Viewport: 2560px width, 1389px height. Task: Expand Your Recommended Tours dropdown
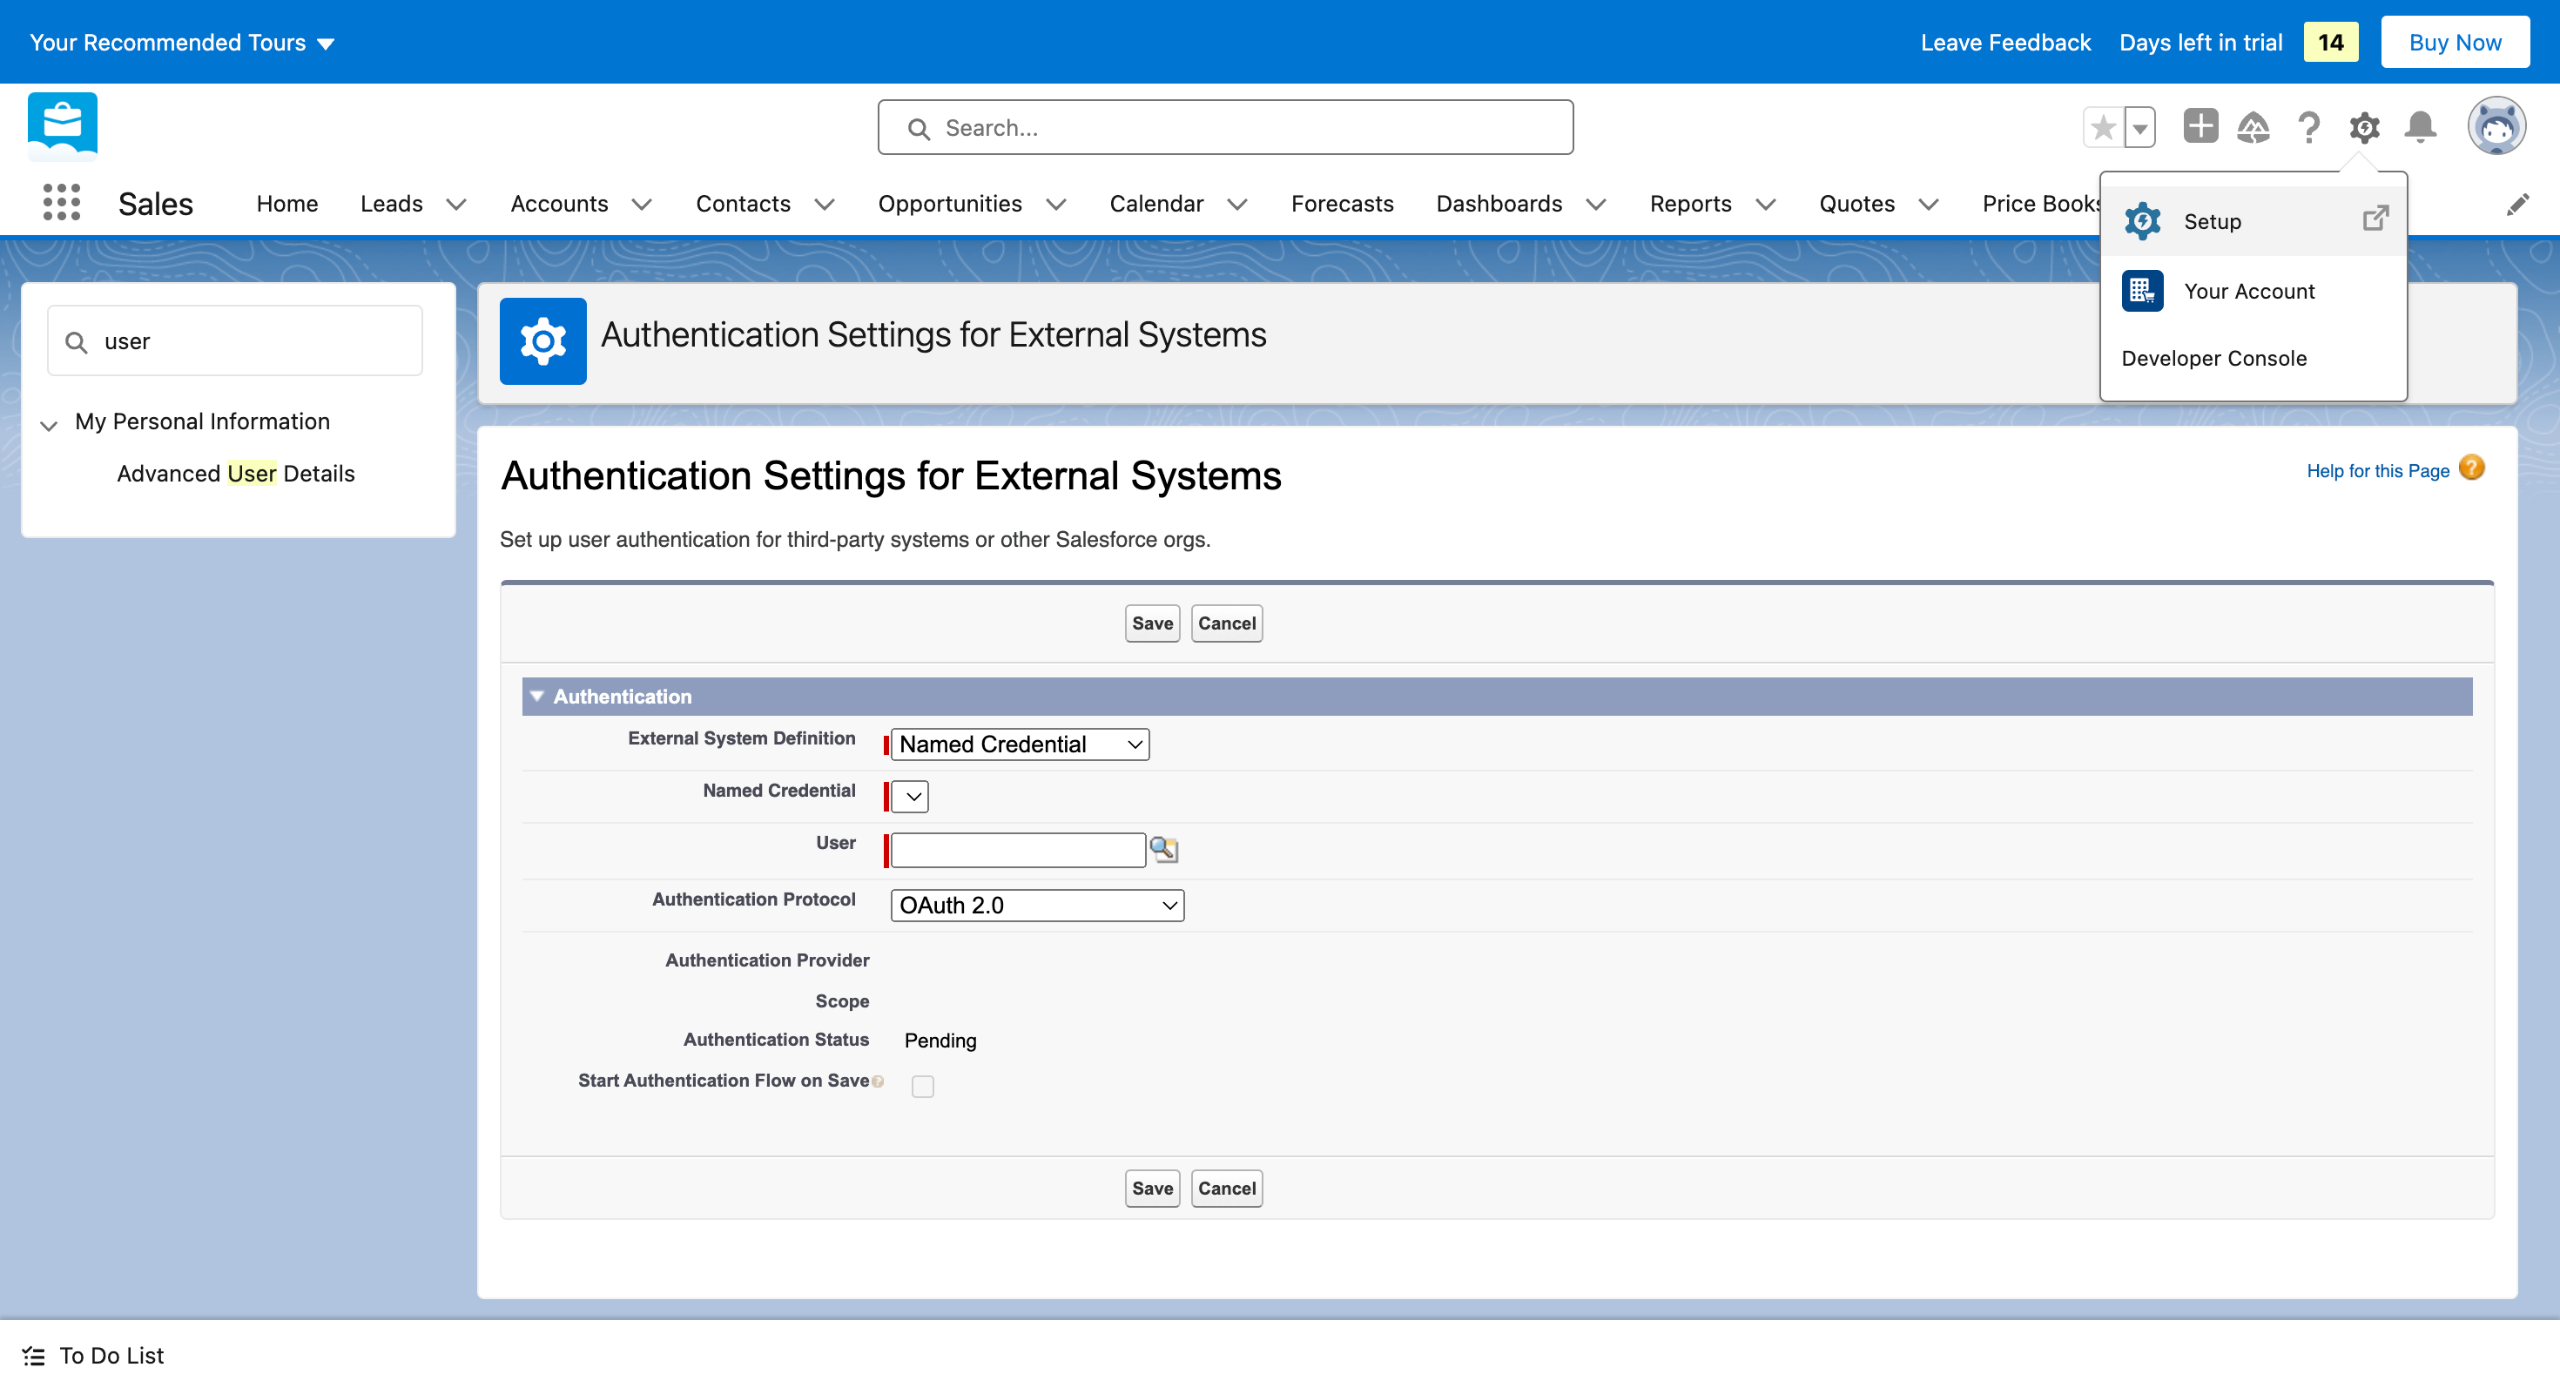click(182, 42)
